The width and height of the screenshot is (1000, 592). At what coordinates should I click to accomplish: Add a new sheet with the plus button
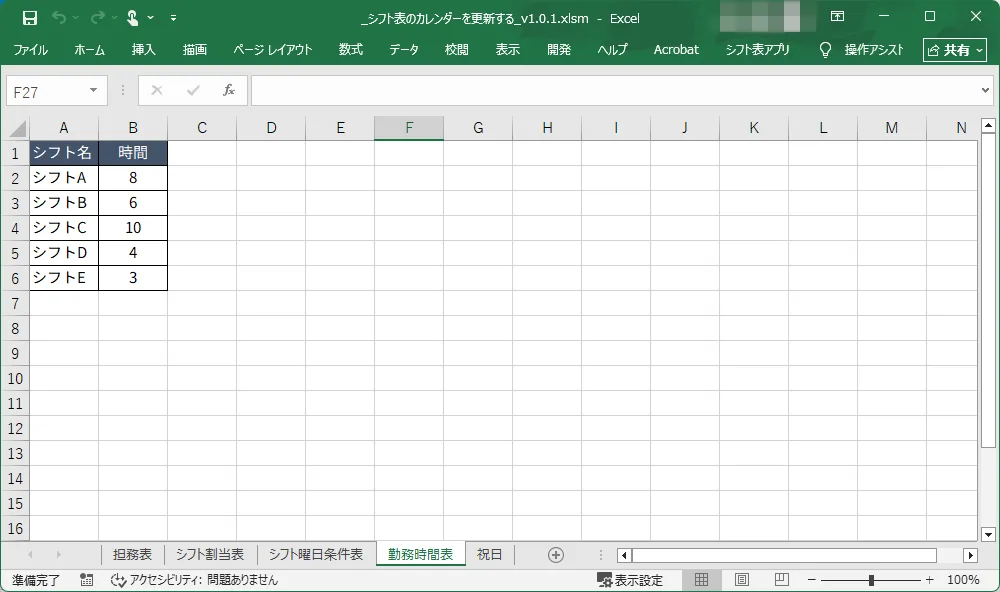(x=556, y=553)
